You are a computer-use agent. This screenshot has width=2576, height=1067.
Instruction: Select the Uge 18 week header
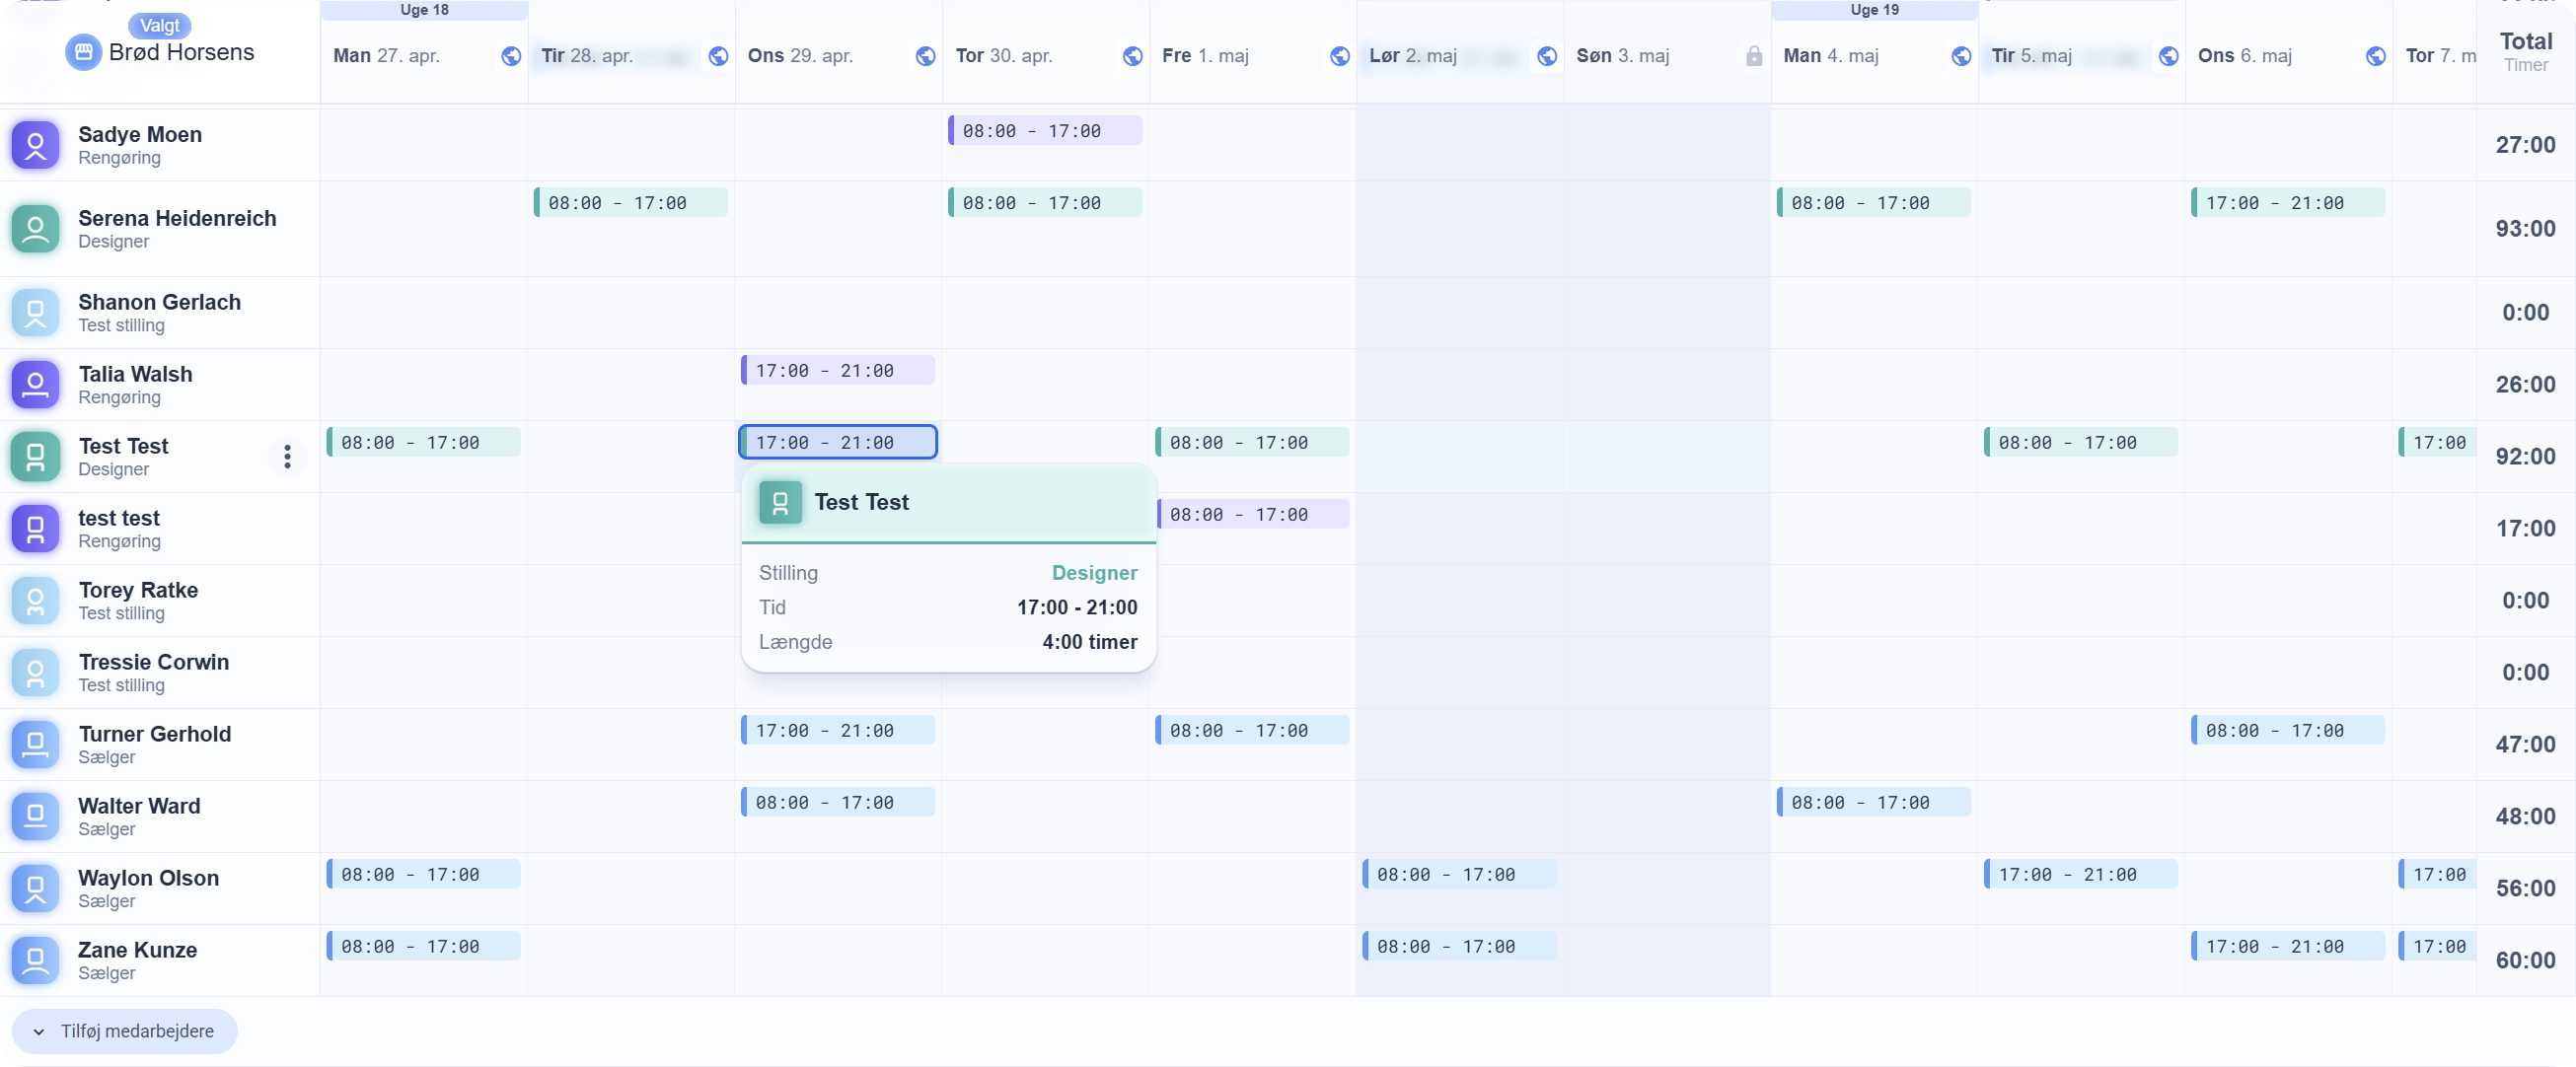tap(424, 10)
